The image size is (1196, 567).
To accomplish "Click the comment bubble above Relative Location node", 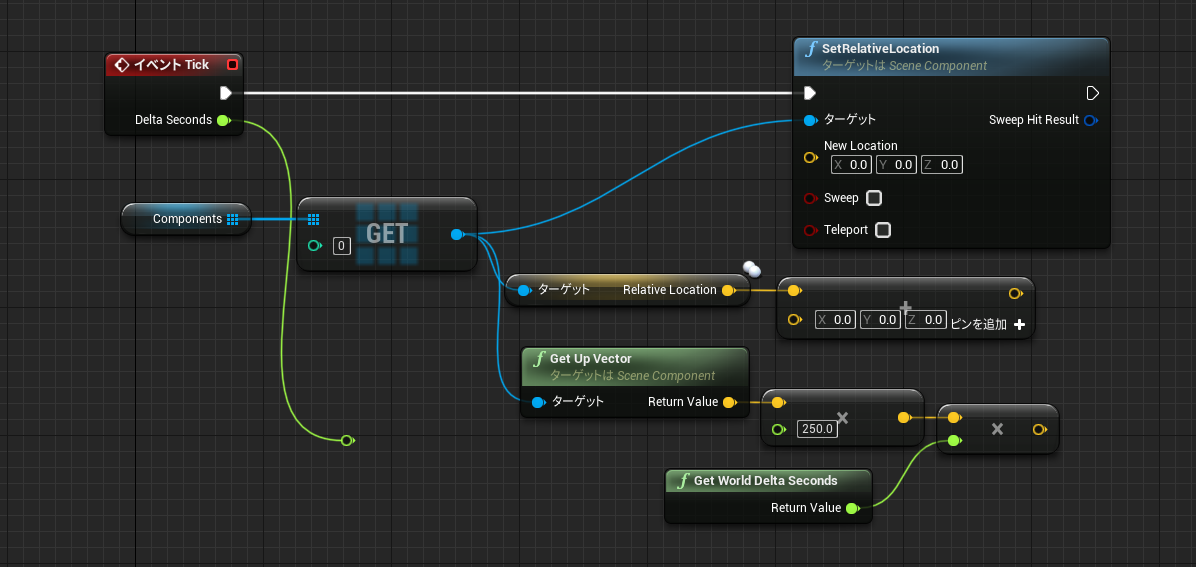I will point(752,268).
